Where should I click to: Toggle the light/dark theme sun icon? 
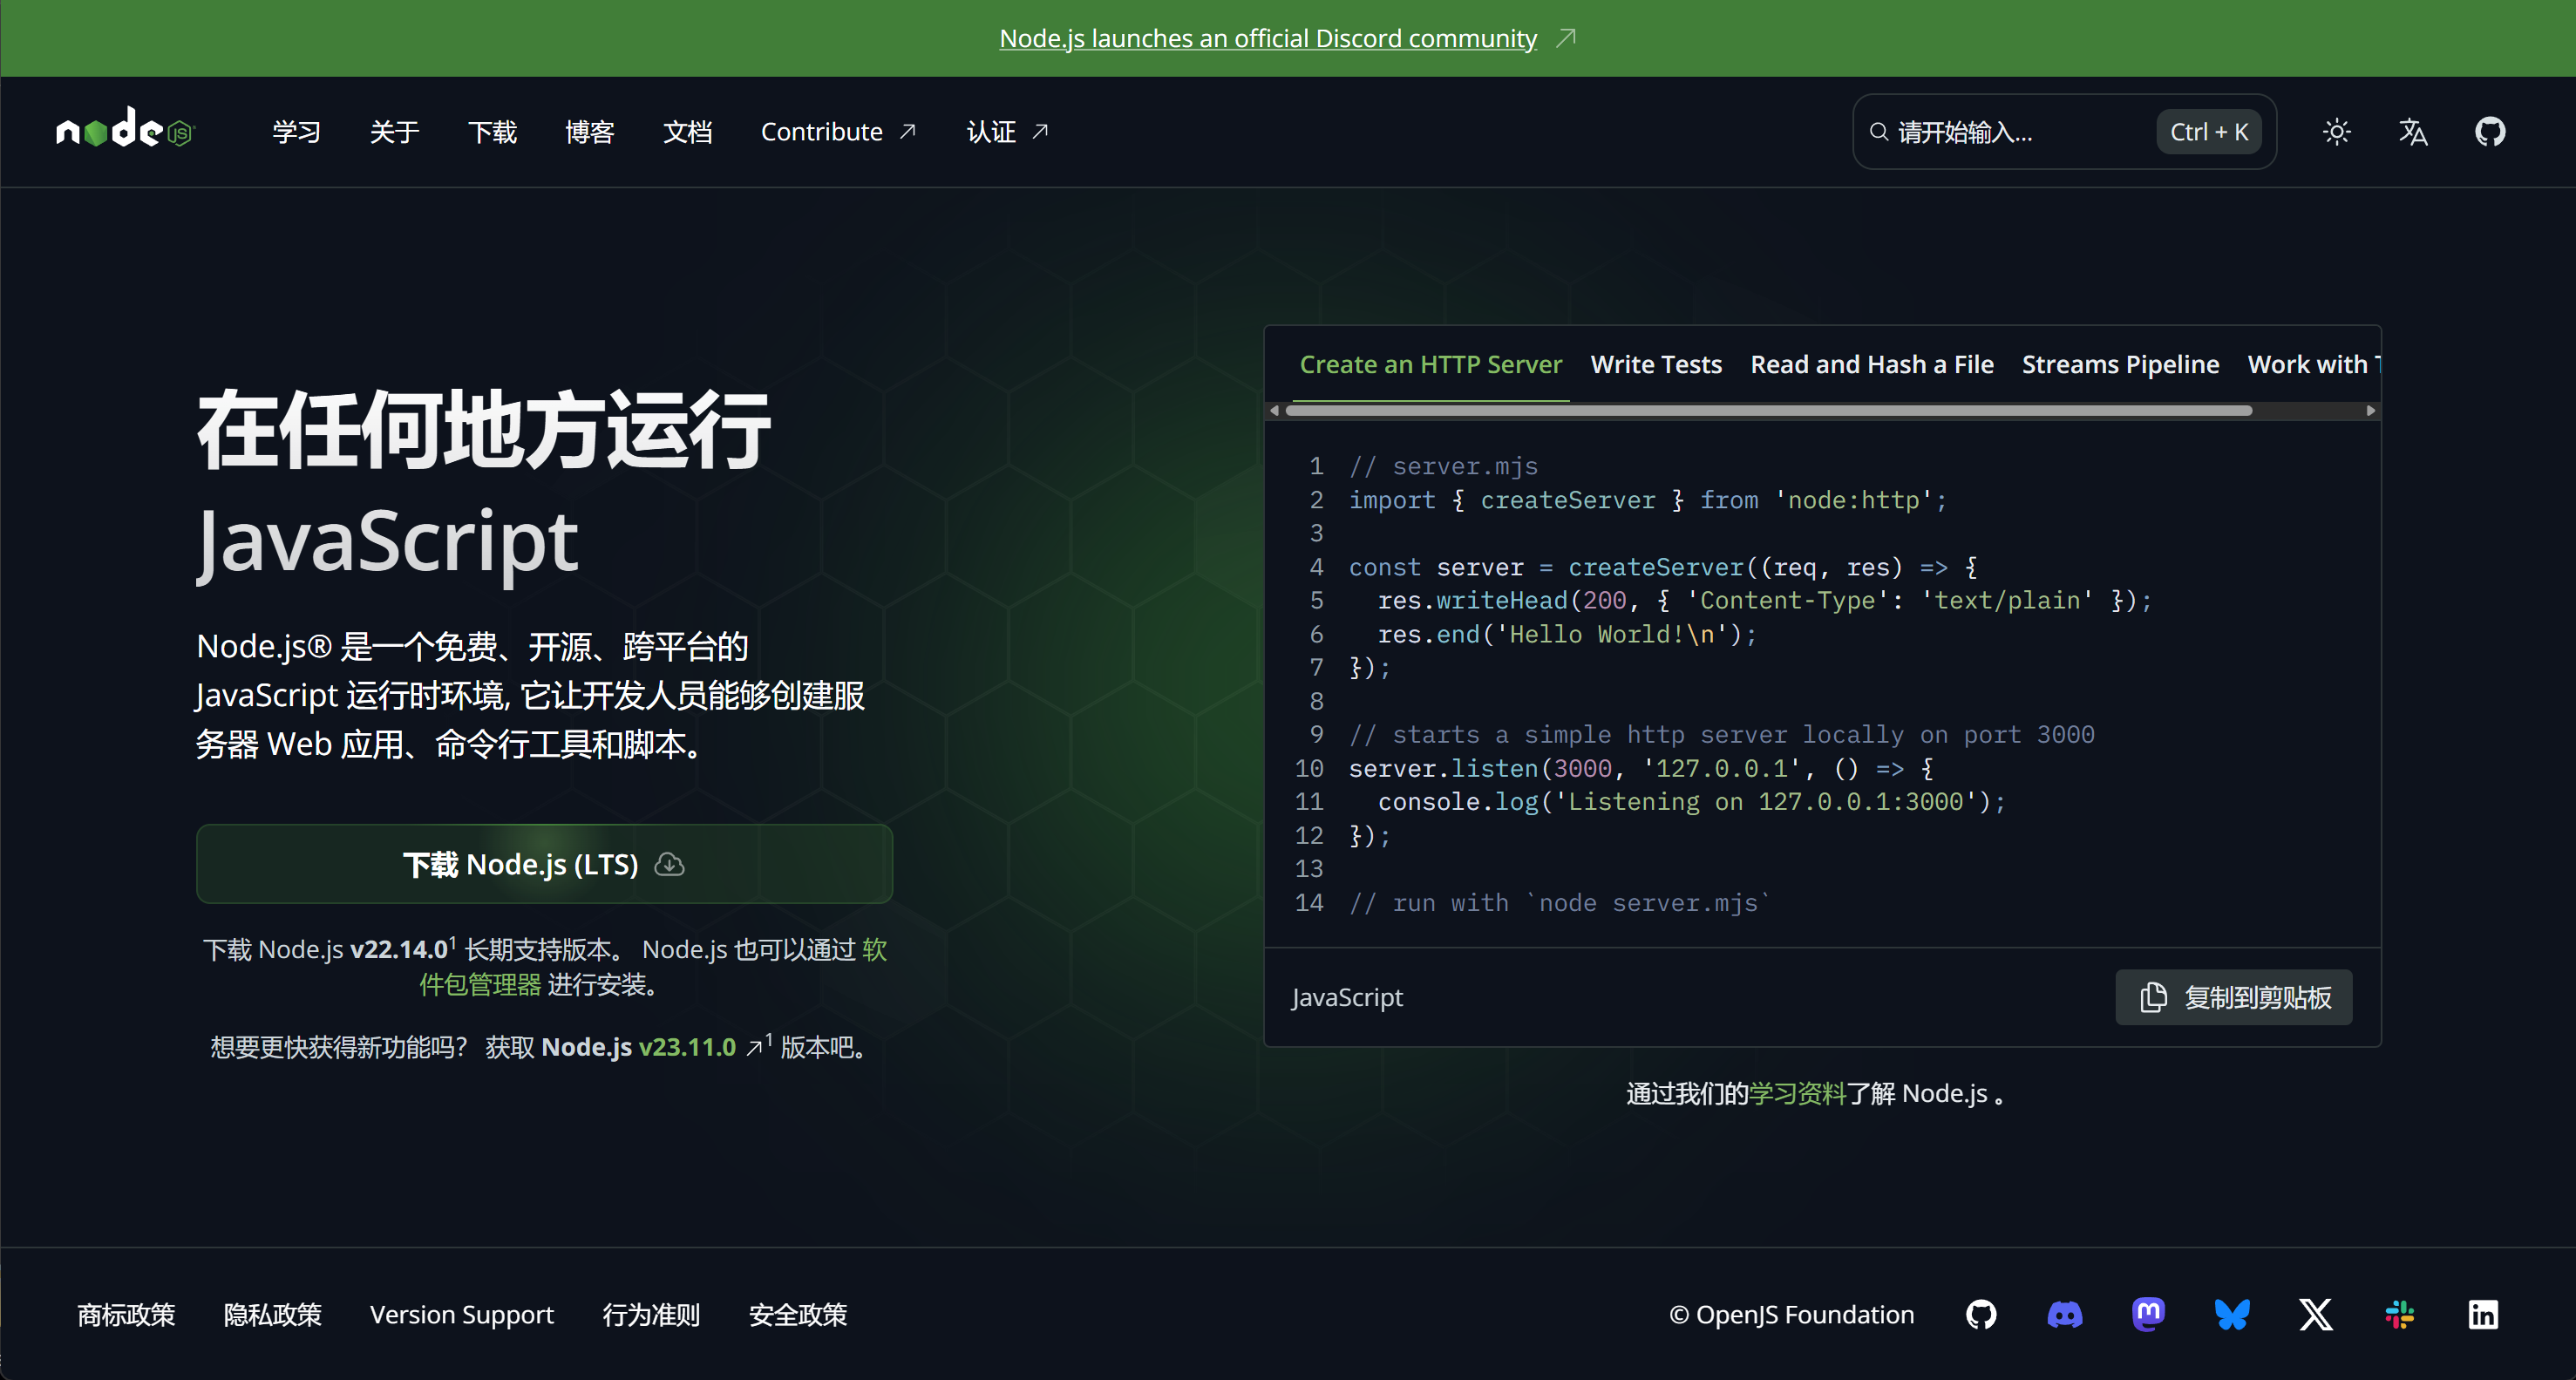(2336, 132)
